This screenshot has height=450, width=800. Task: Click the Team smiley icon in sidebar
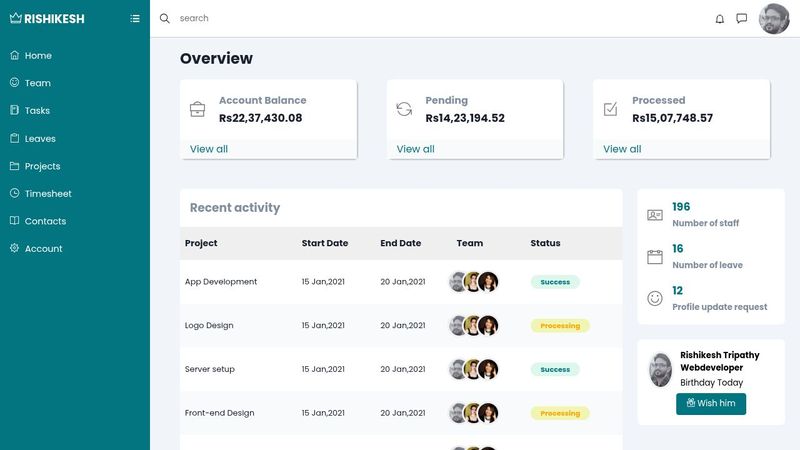[x=14, y=82]
